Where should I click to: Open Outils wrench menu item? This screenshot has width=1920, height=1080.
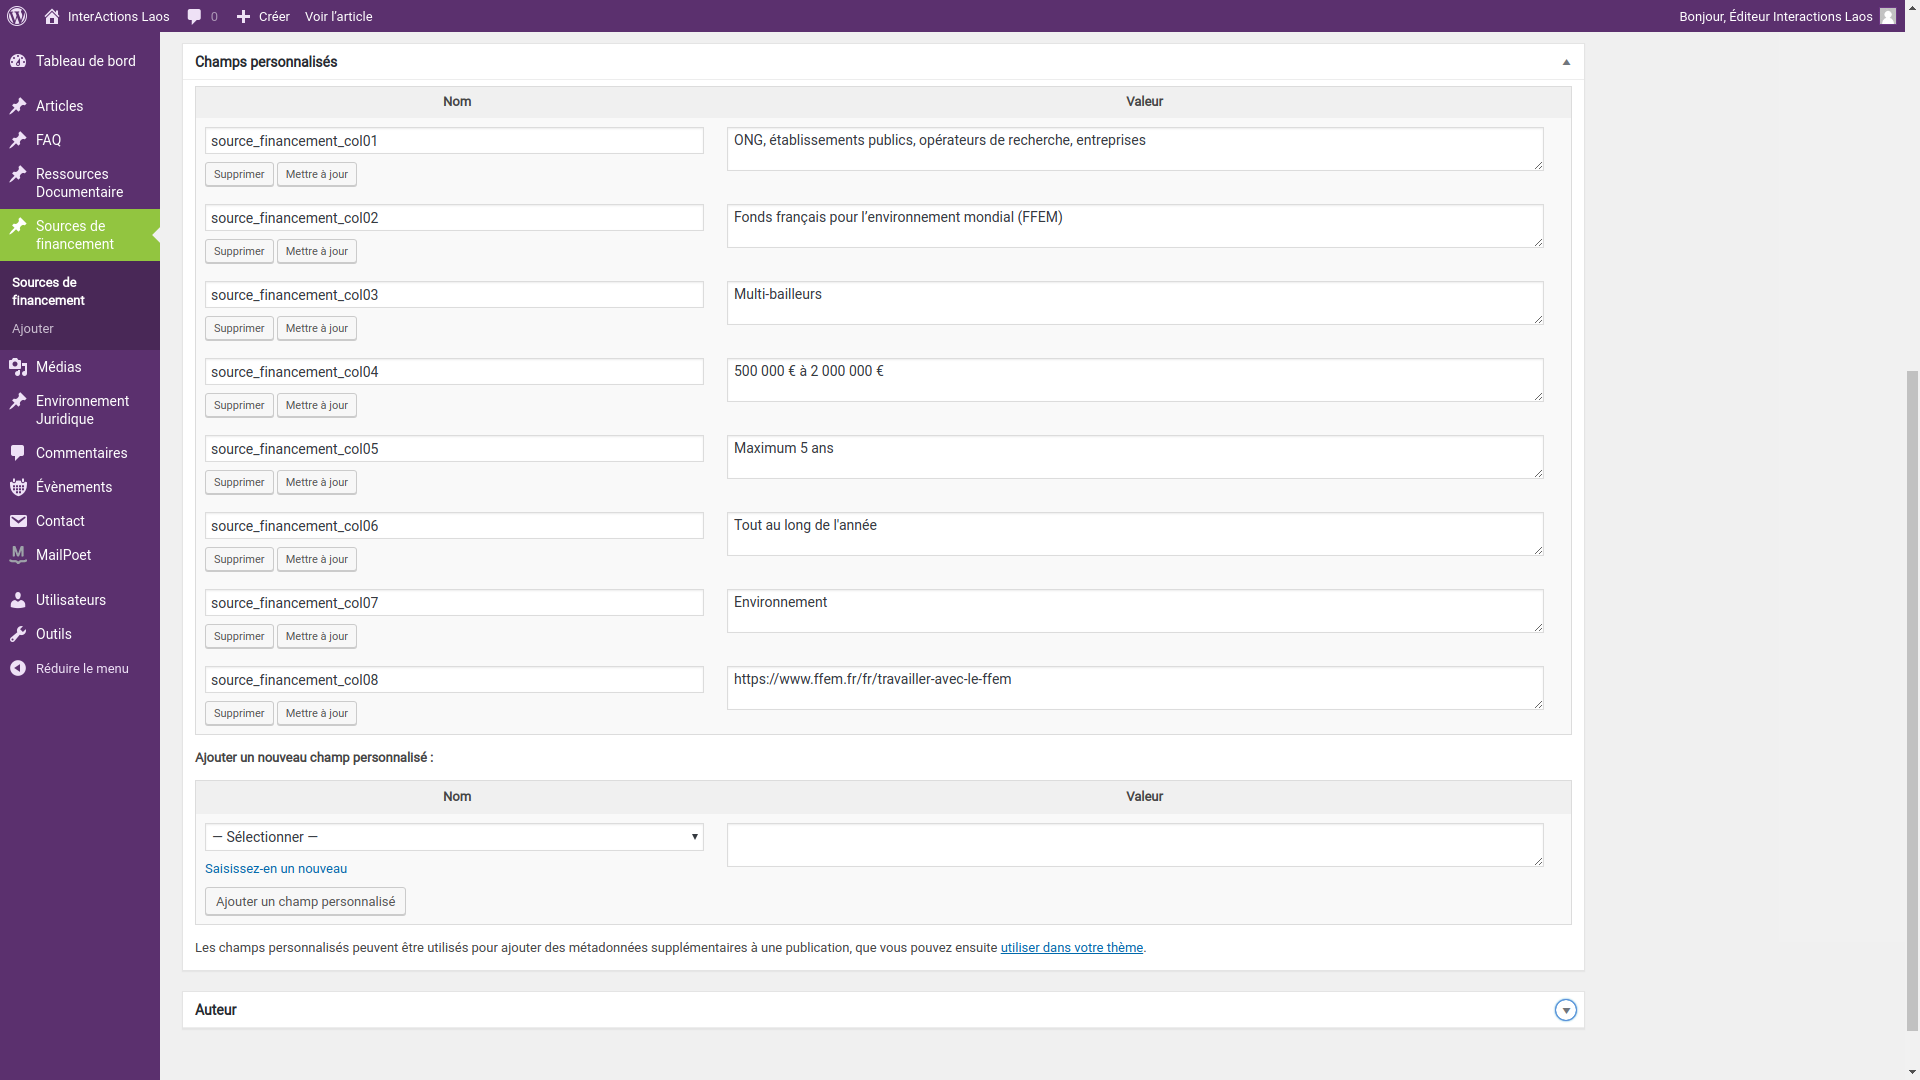click(x=53, y=634)
